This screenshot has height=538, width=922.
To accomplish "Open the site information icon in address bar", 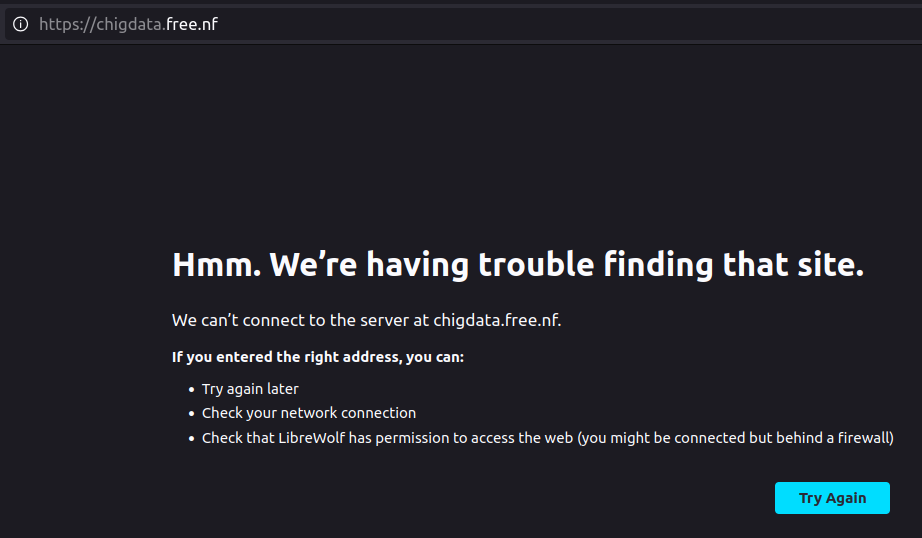I will coord(21,24).
